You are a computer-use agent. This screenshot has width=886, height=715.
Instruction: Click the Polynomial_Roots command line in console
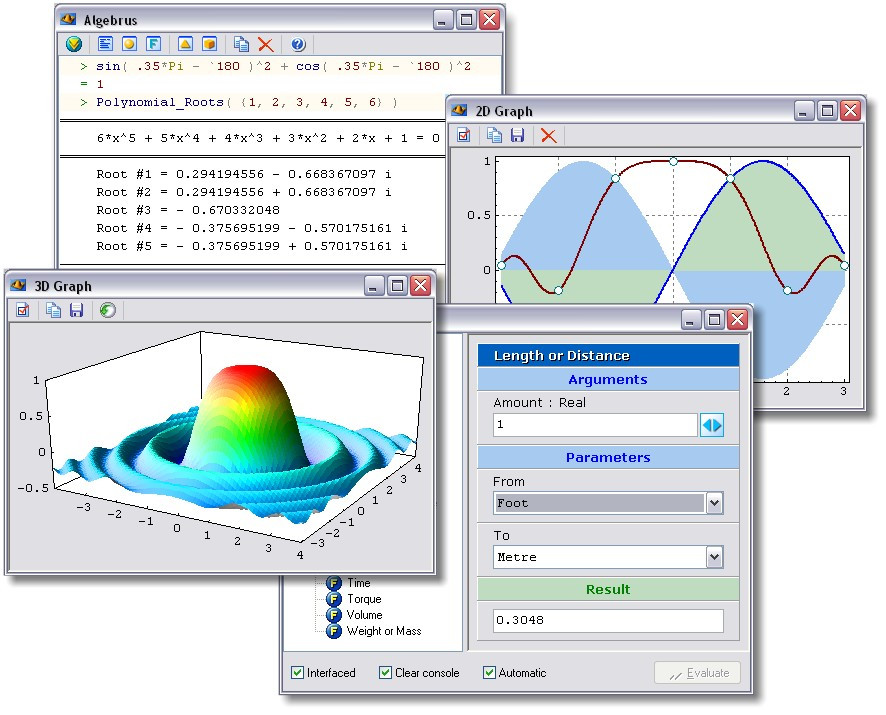click(247, 102)
